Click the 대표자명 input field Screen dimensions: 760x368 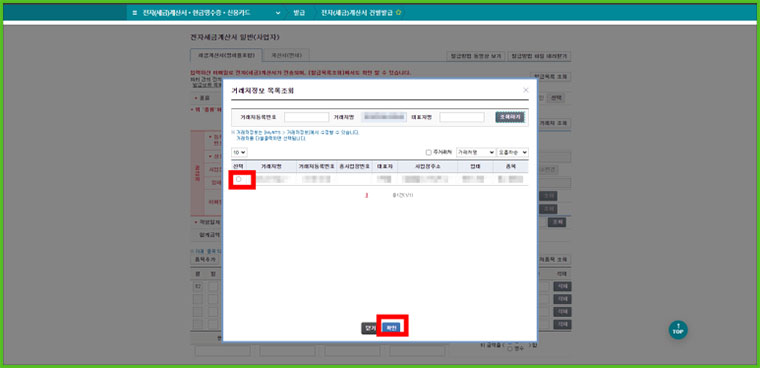tap(462, 117)
